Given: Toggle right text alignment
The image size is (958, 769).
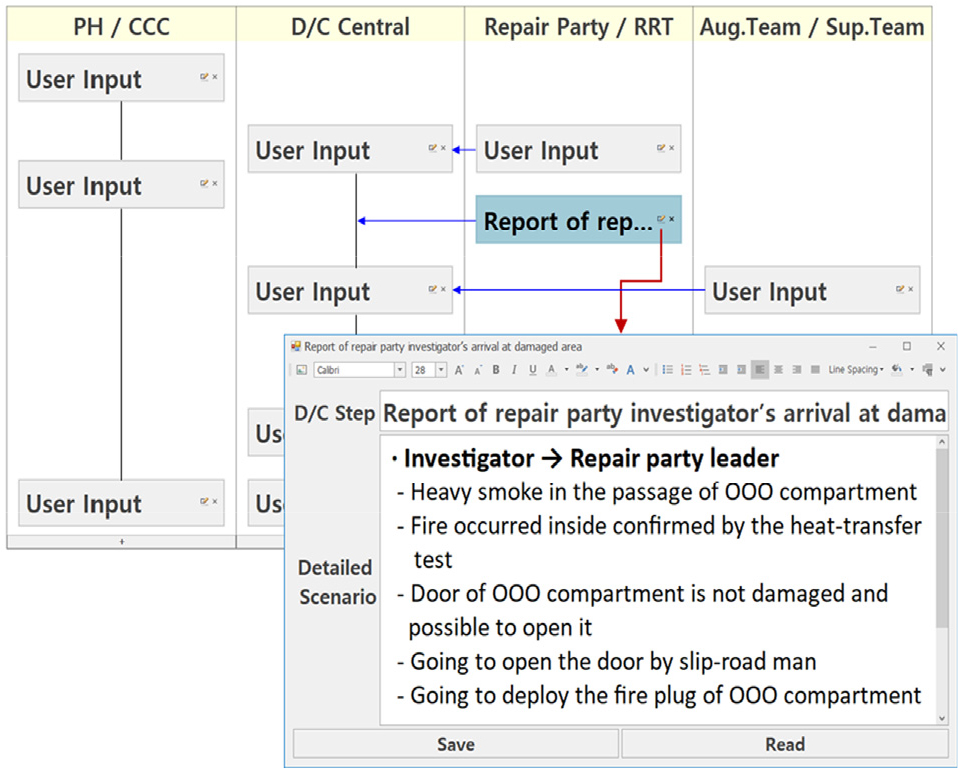Looking at the screenshot, I should coord(797,370).
